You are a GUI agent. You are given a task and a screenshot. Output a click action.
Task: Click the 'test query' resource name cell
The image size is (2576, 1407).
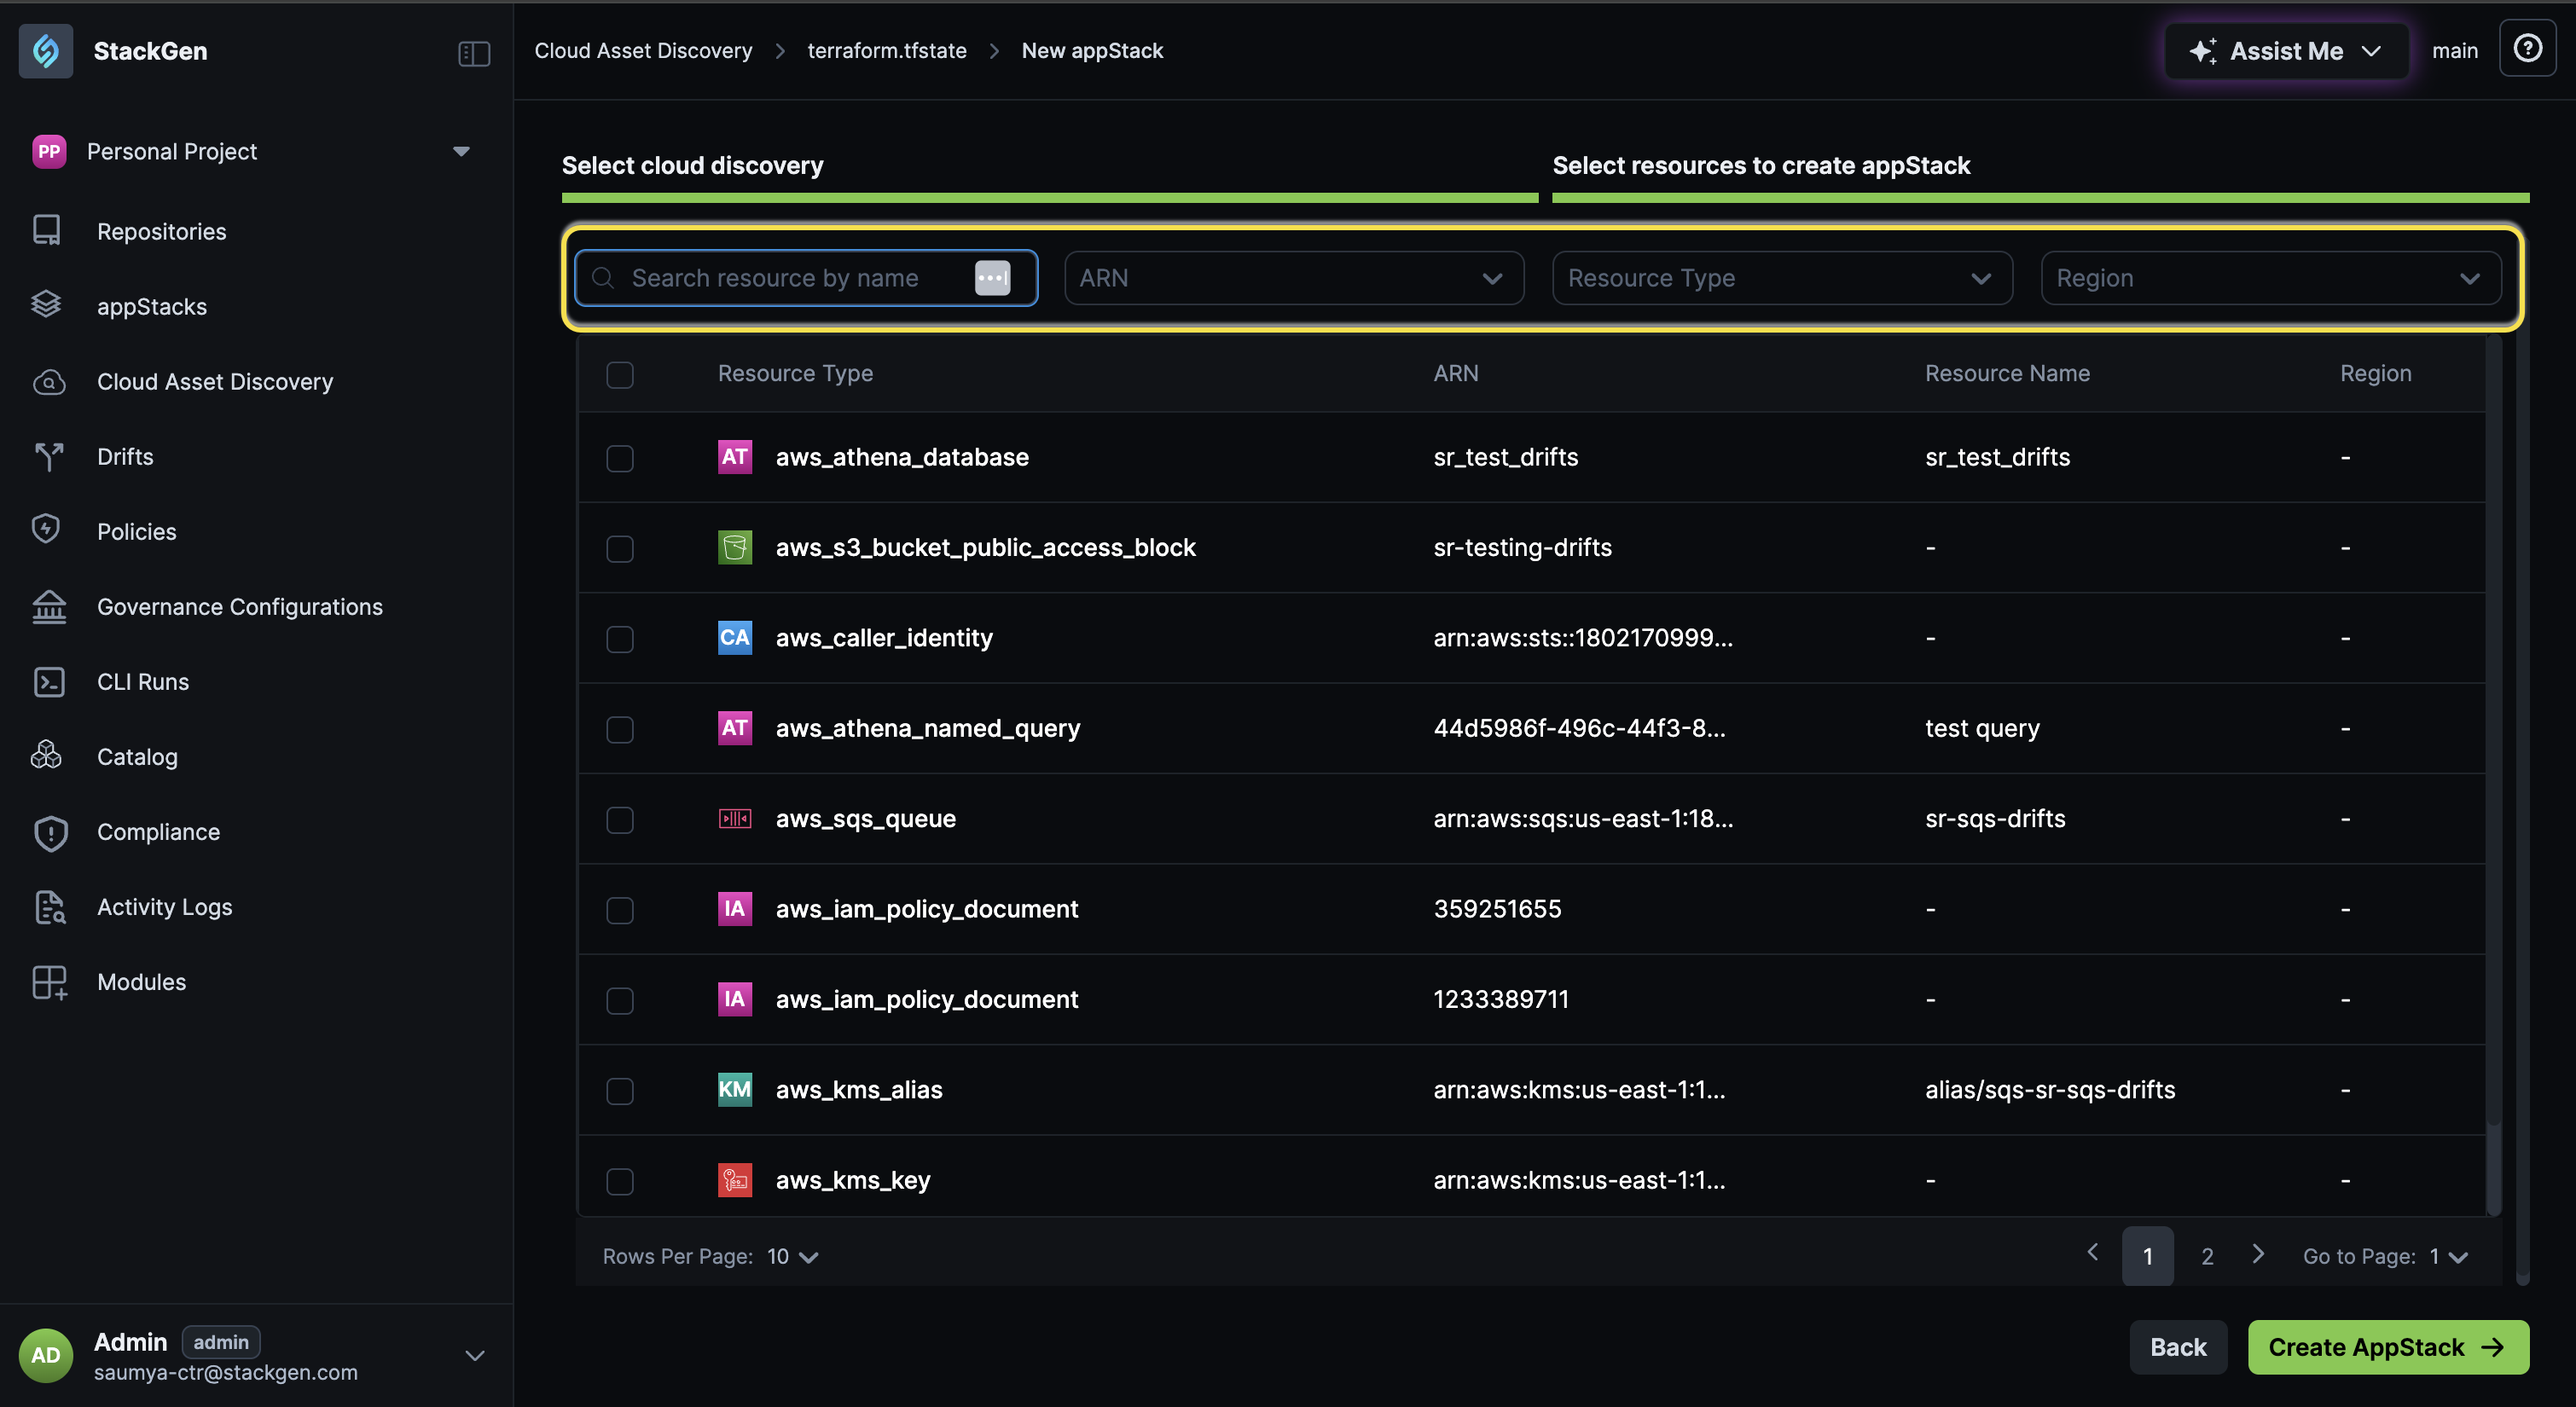[x=1982, y=728]
